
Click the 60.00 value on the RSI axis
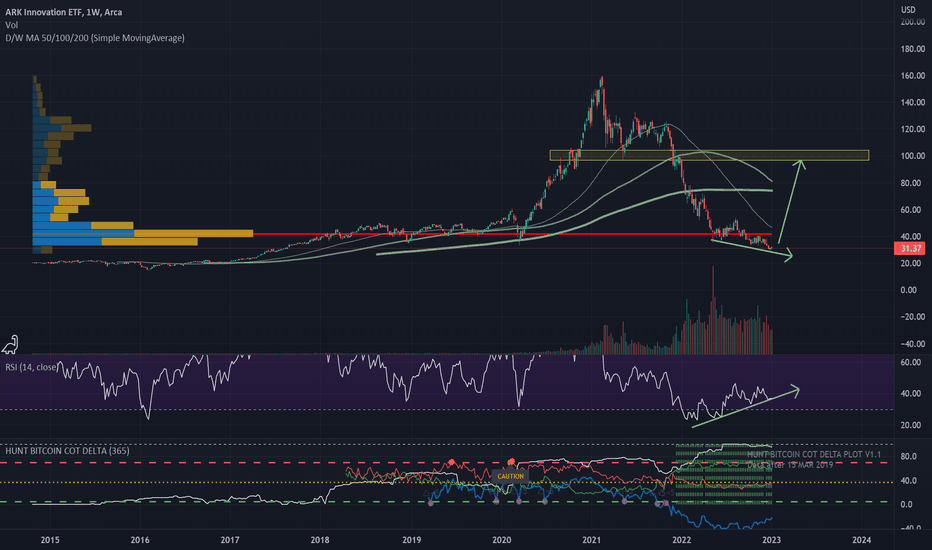click(x=911, y=362)
